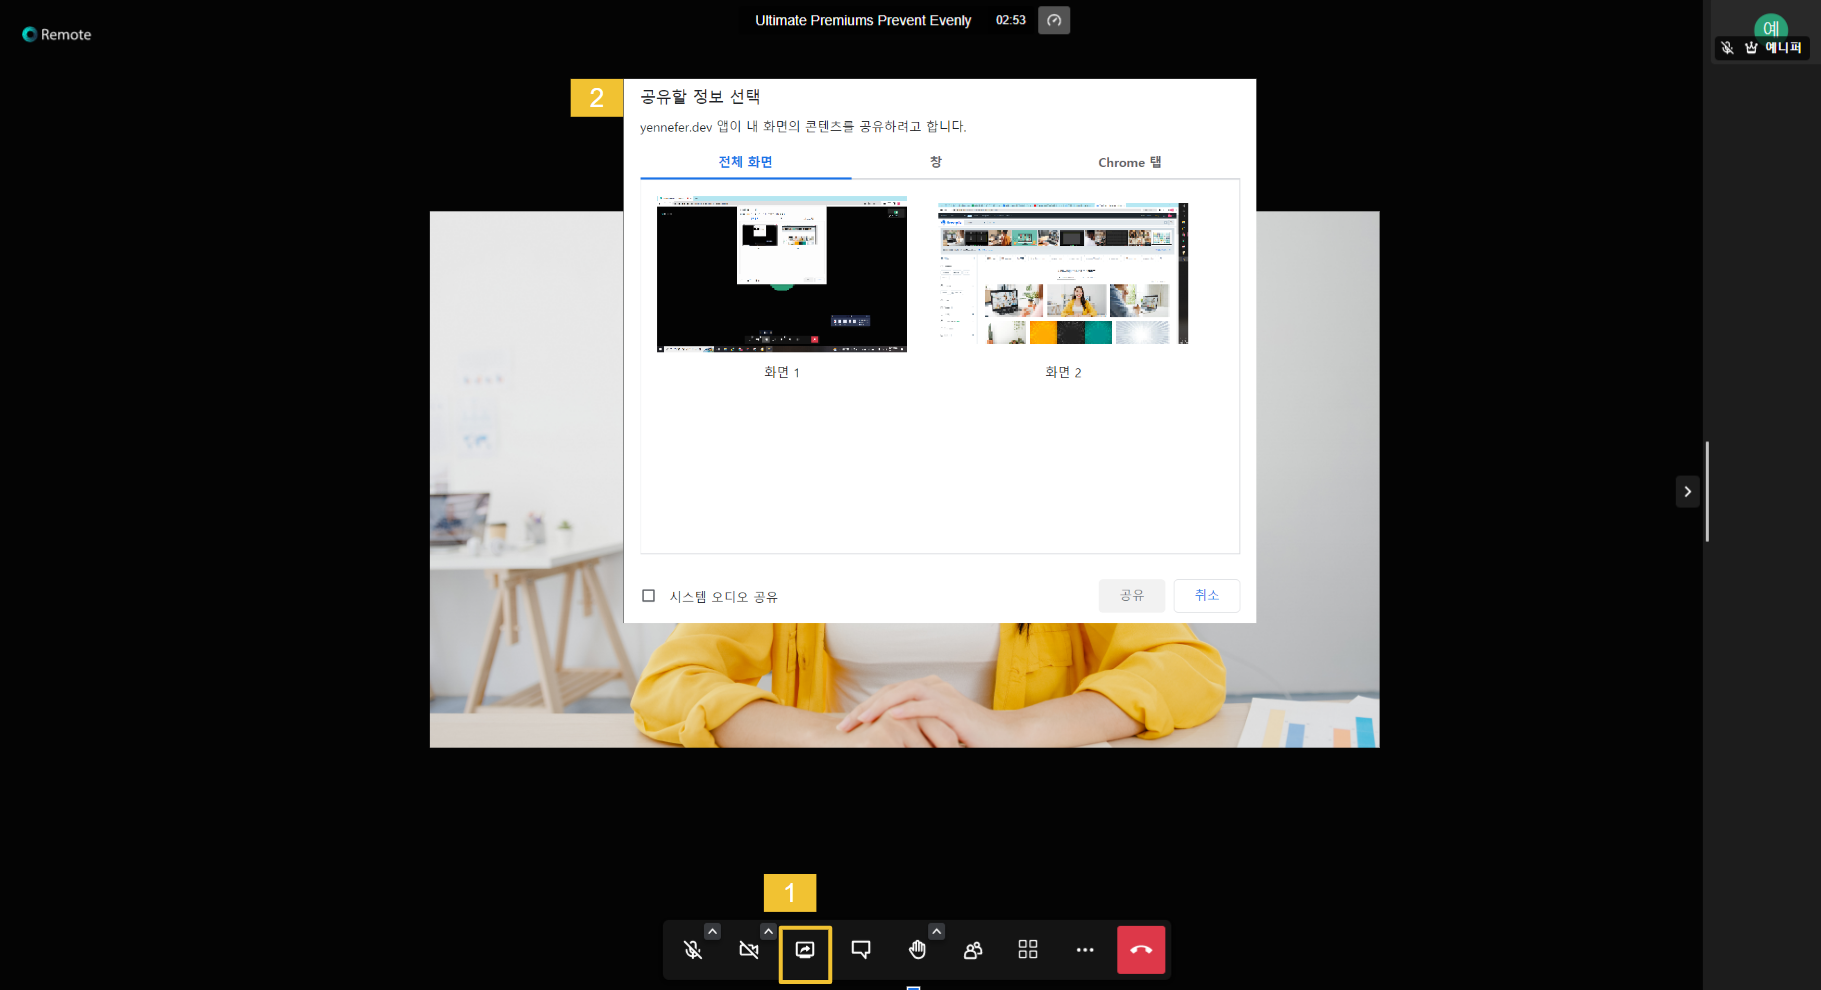Image resolution: width=1821 pixels, height=990 pixels.
Task: Switch to the 창 tab
Action: (936, 162)
